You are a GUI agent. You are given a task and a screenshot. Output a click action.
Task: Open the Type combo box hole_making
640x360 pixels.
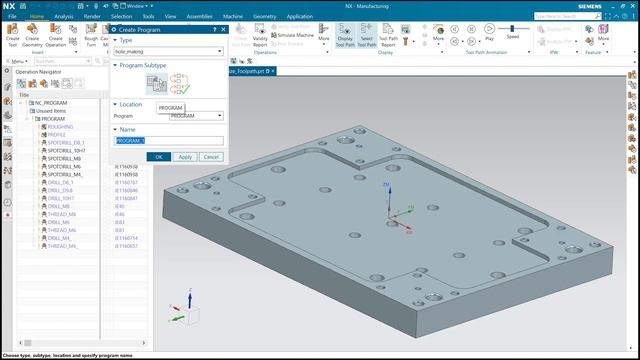pyautogui.click(x=168, y=51)
